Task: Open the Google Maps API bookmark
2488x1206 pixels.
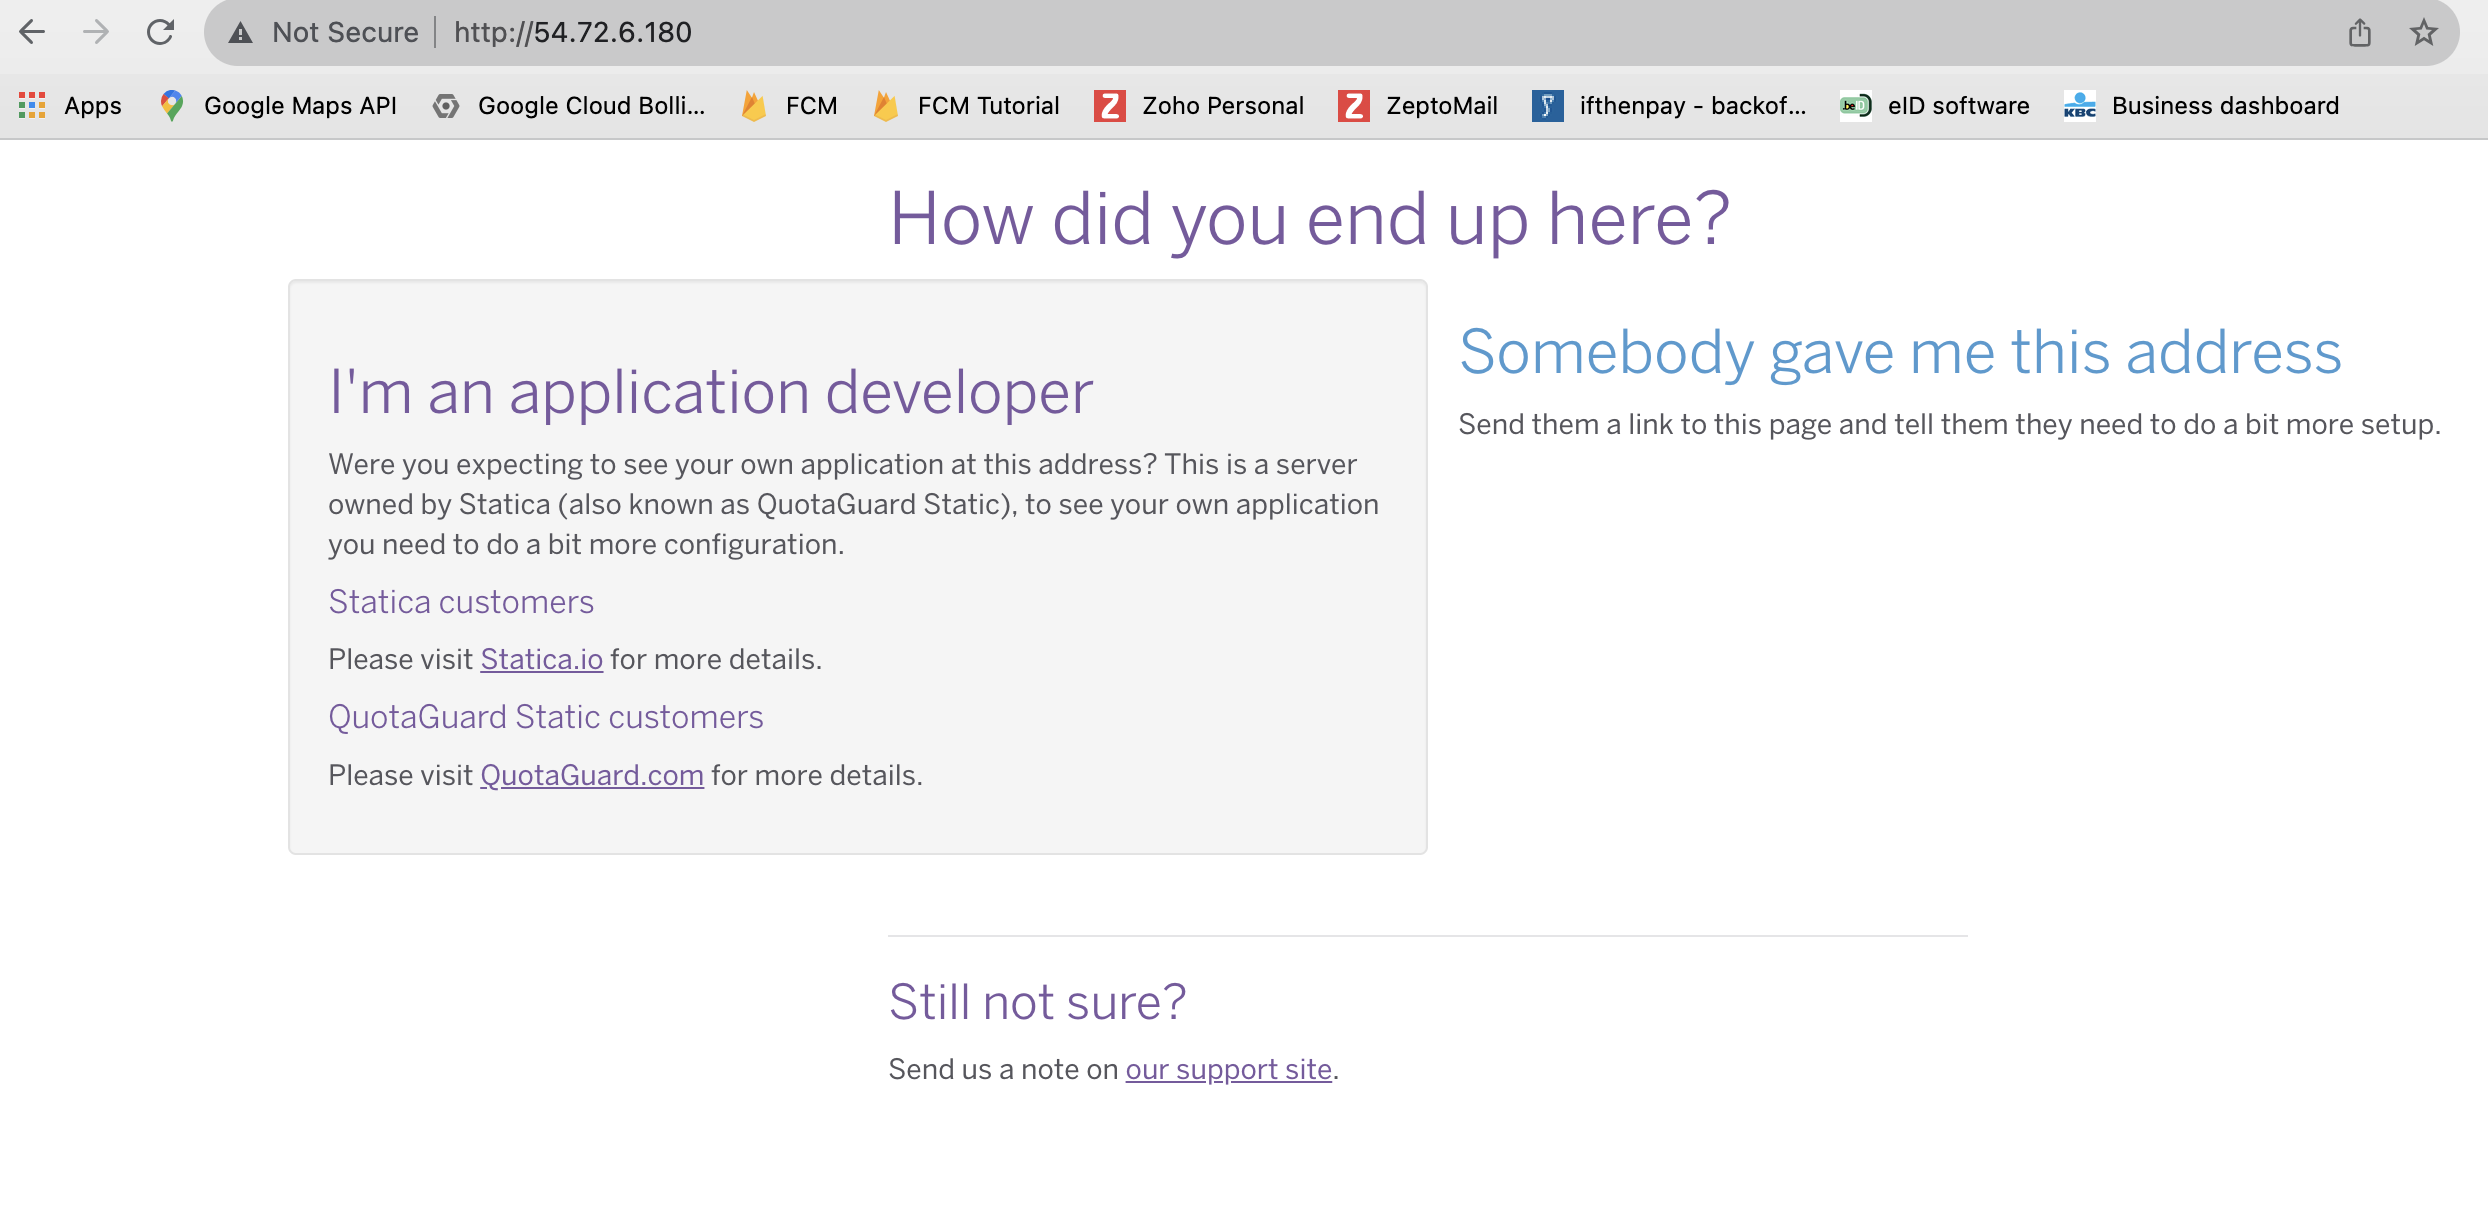Action: [278, 105]
